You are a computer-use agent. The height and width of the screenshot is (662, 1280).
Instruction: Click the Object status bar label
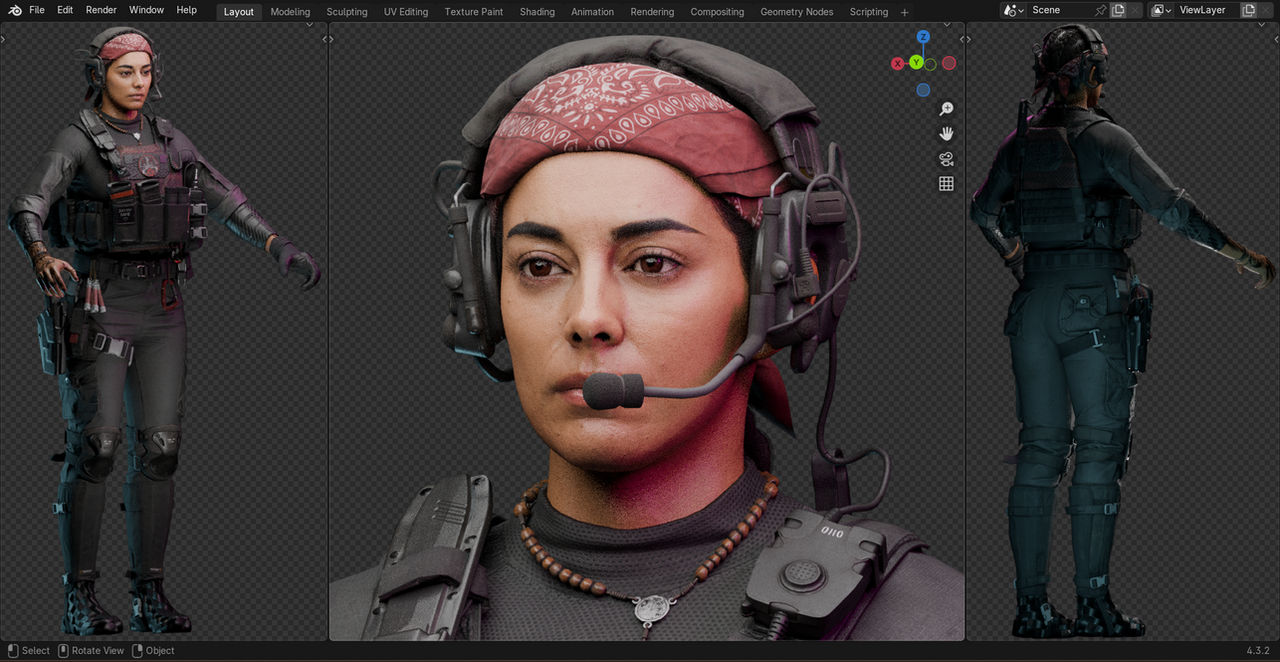(160, 651)
